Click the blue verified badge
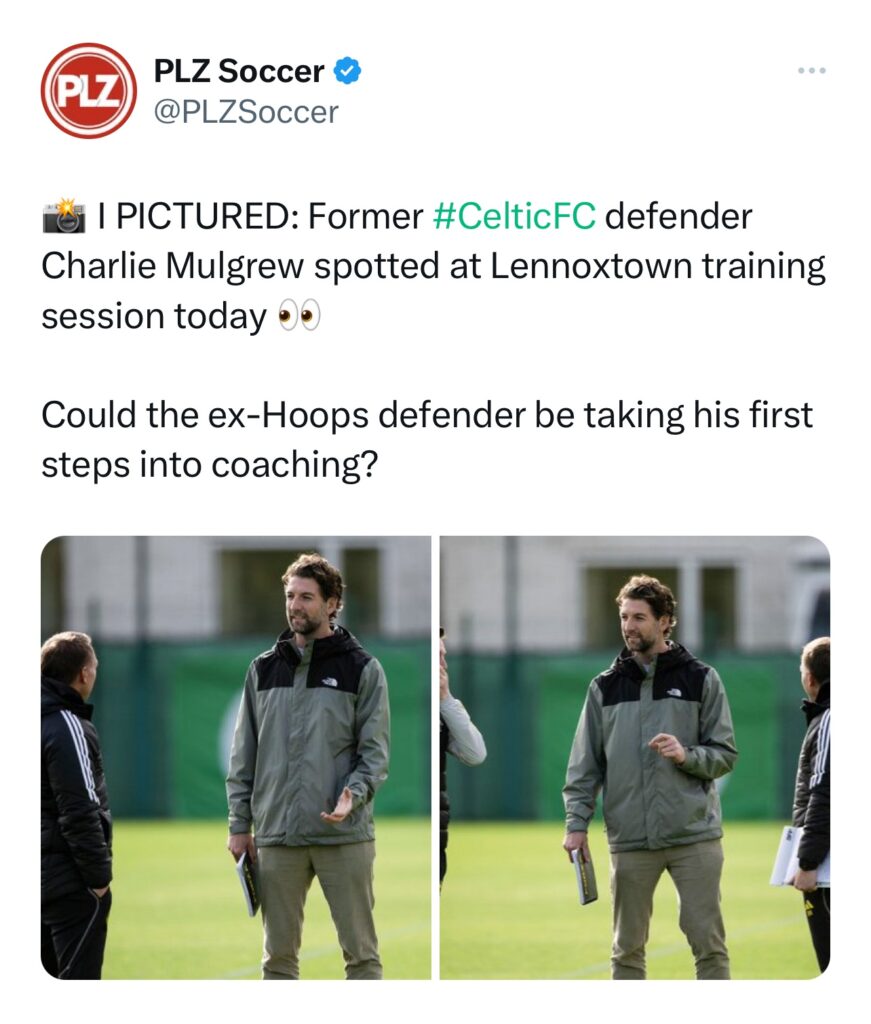Image resolution: width=871 pixels, height=1024 pixels. [x=348, y=72]
